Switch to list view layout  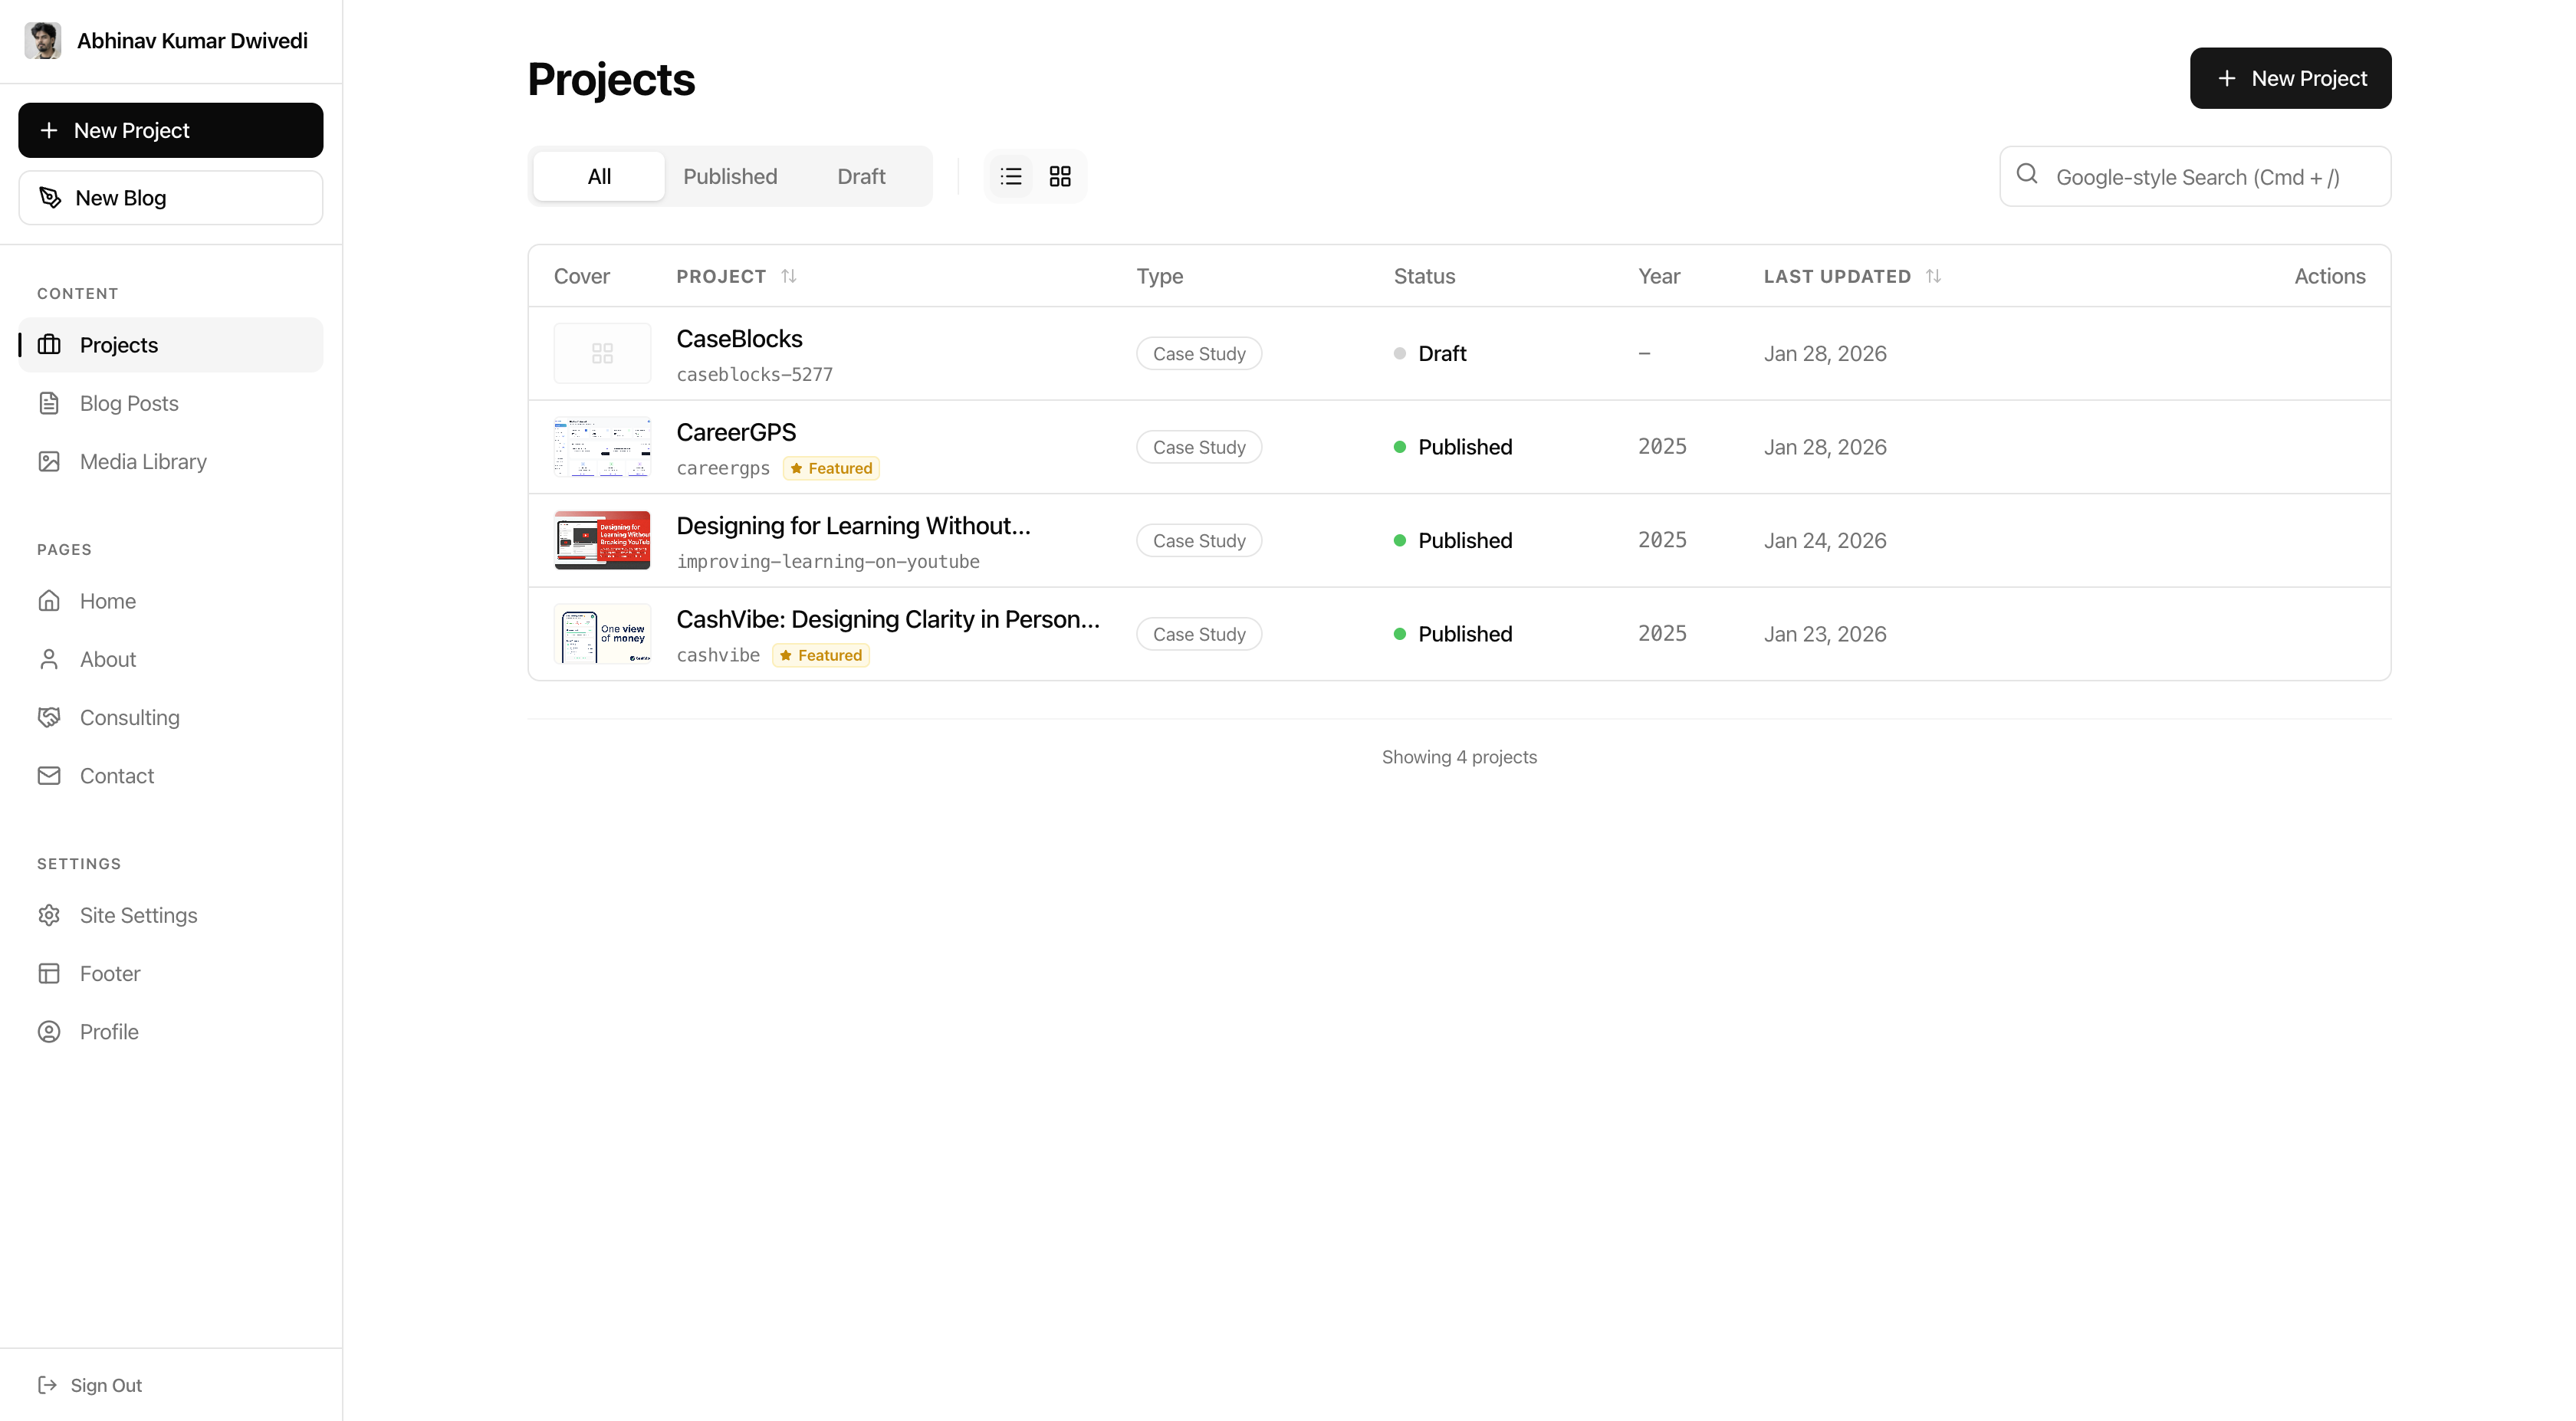[x=1011, y=176]
